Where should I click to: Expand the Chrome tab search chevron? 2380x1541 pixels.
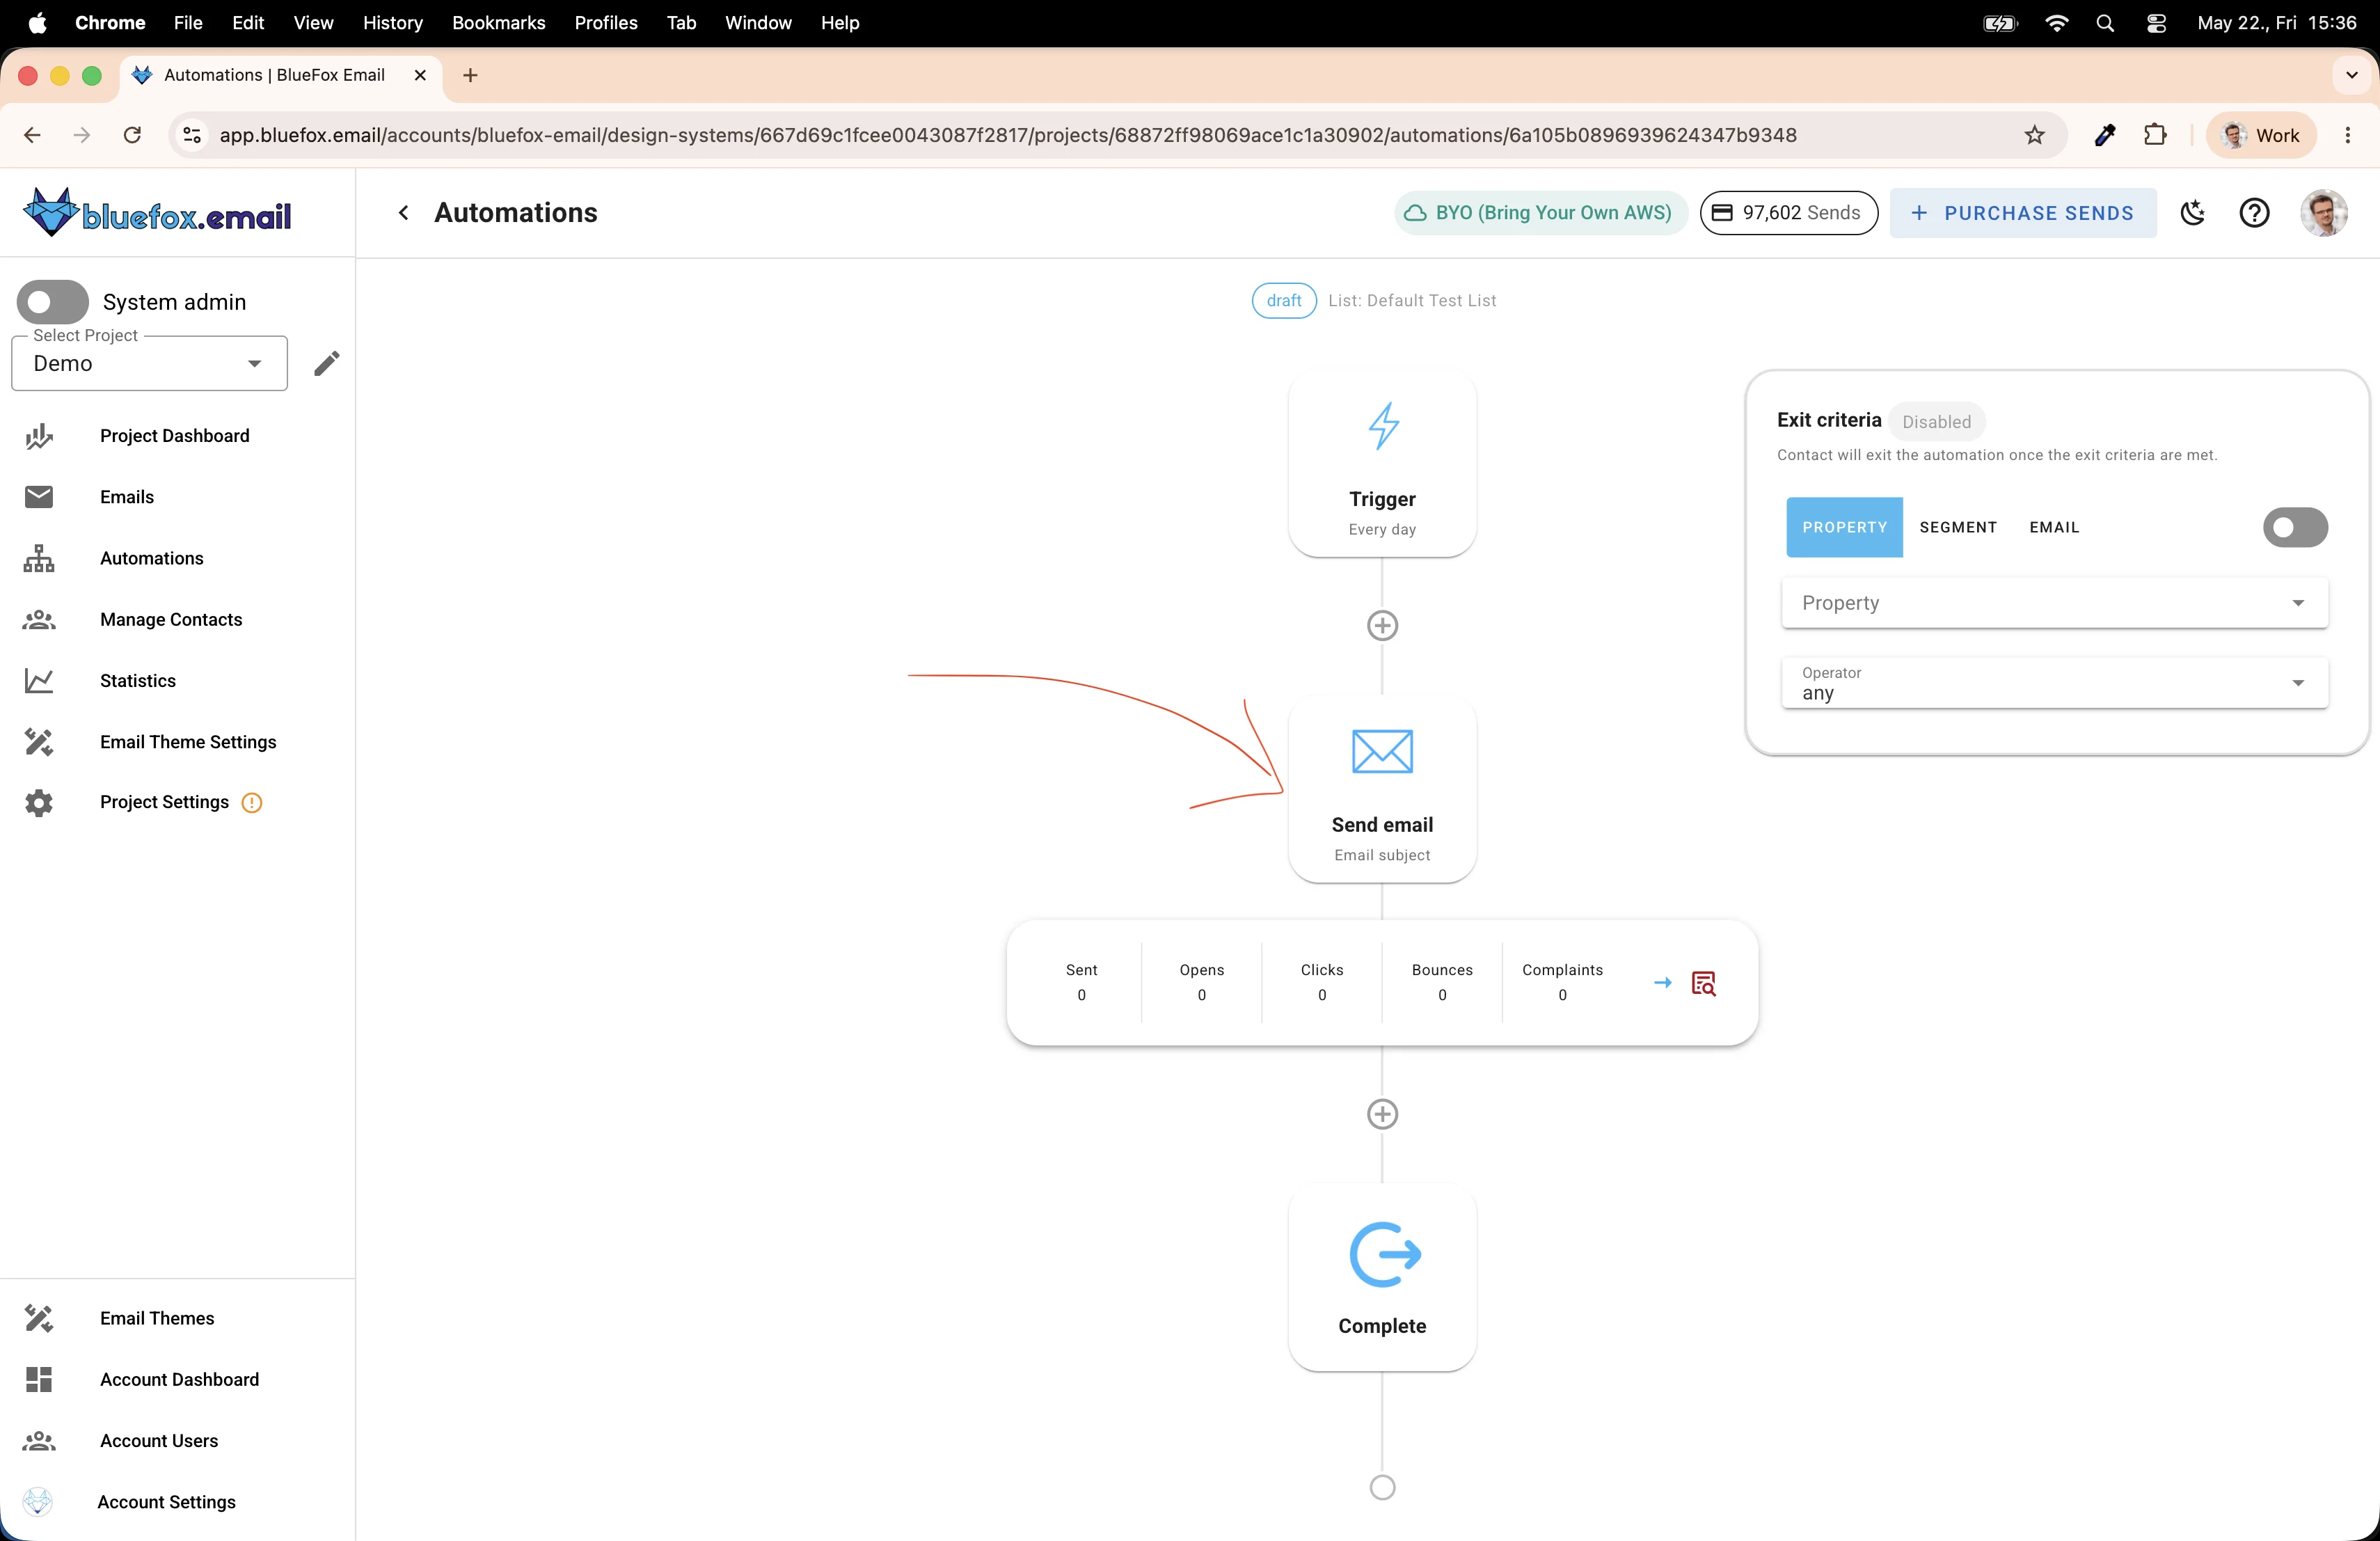click(x=2352, y=75)
